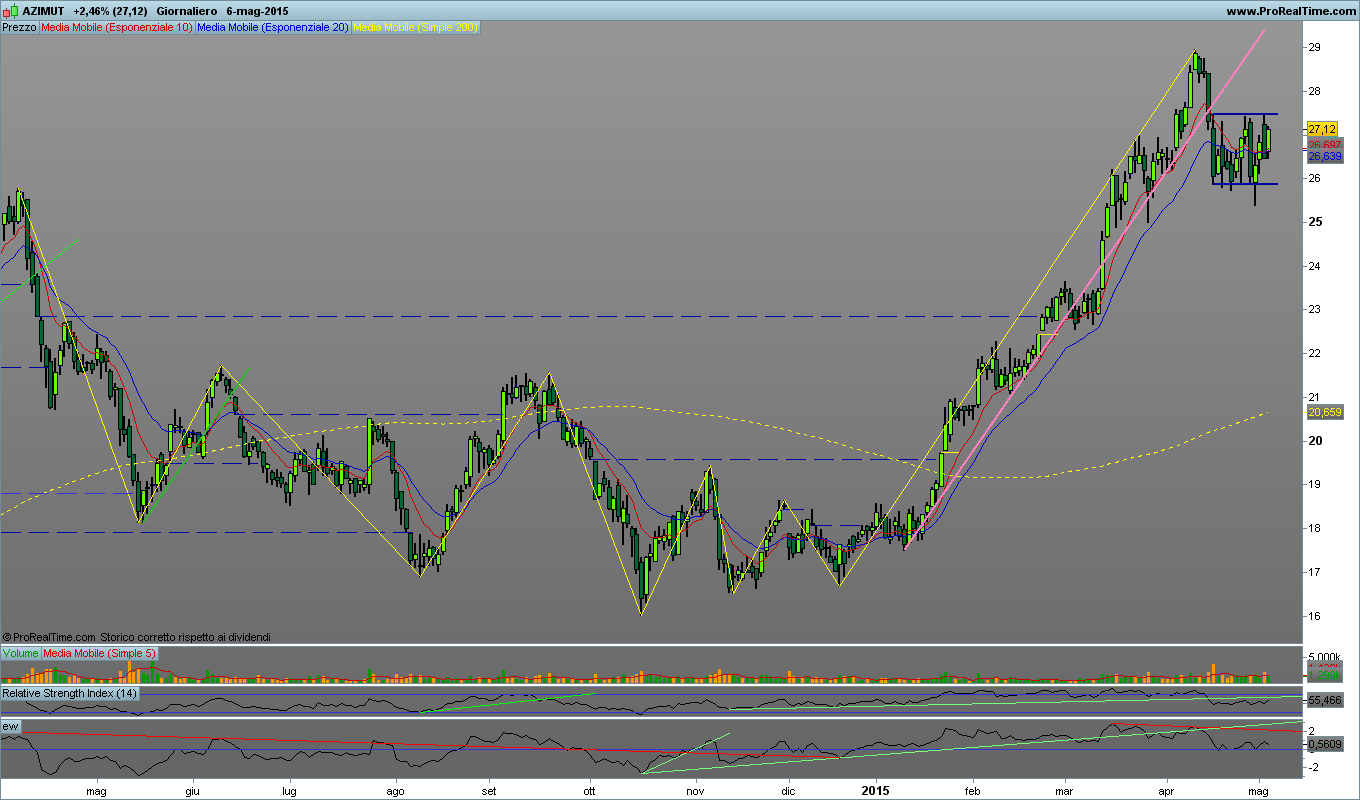Click the 0,5609 ew value tag
Screen dimensions: 1360x800
1324,744
